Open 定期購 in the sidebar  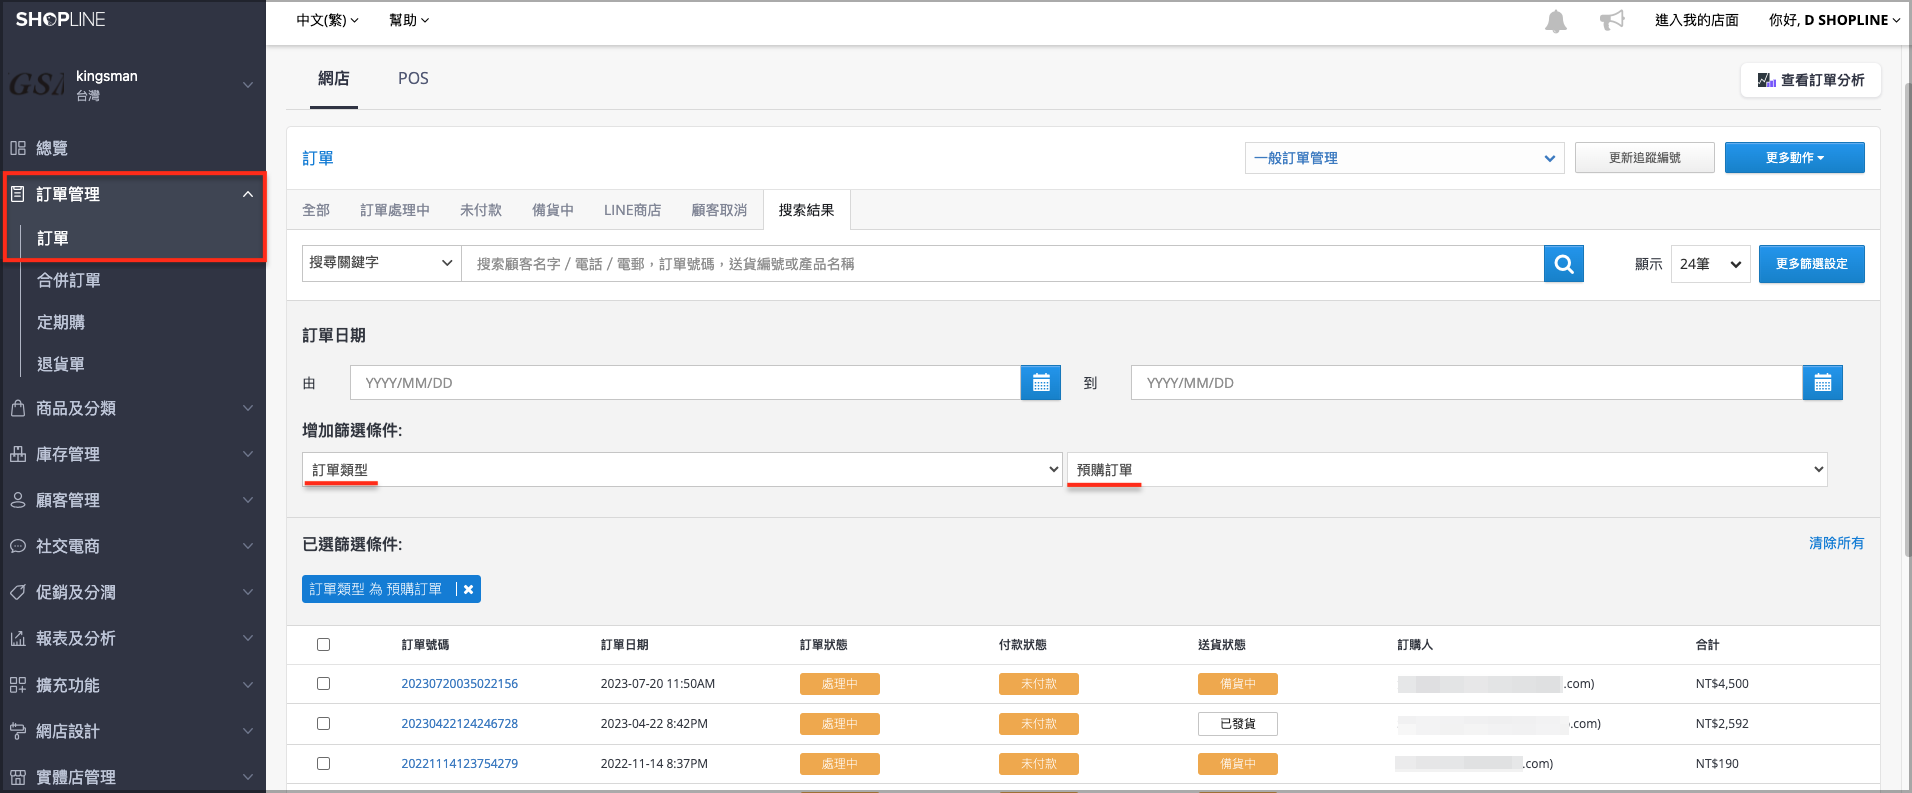coord(61,322)
